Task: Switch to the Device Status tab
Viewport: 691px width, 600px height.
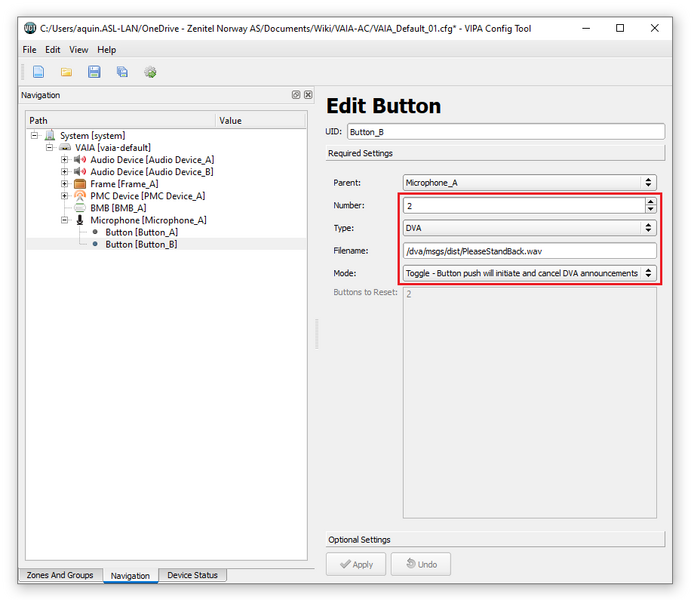Action: (193, 575)
